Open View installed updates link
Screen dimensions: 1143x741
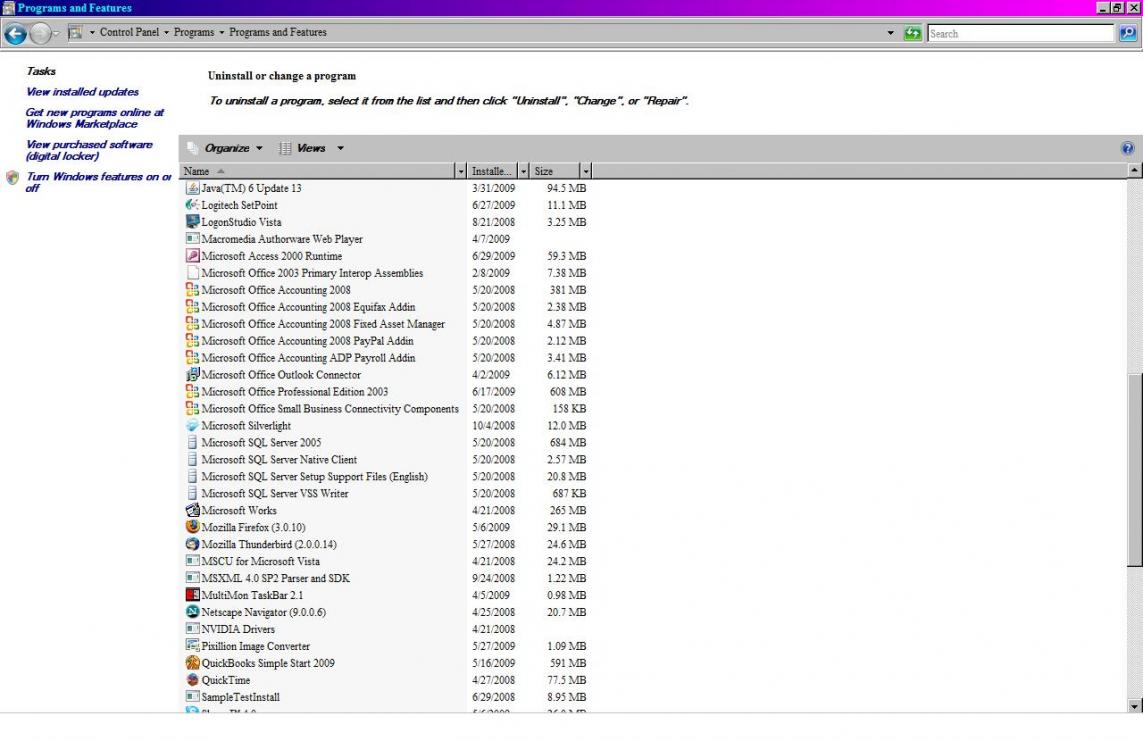click(82, 92)
